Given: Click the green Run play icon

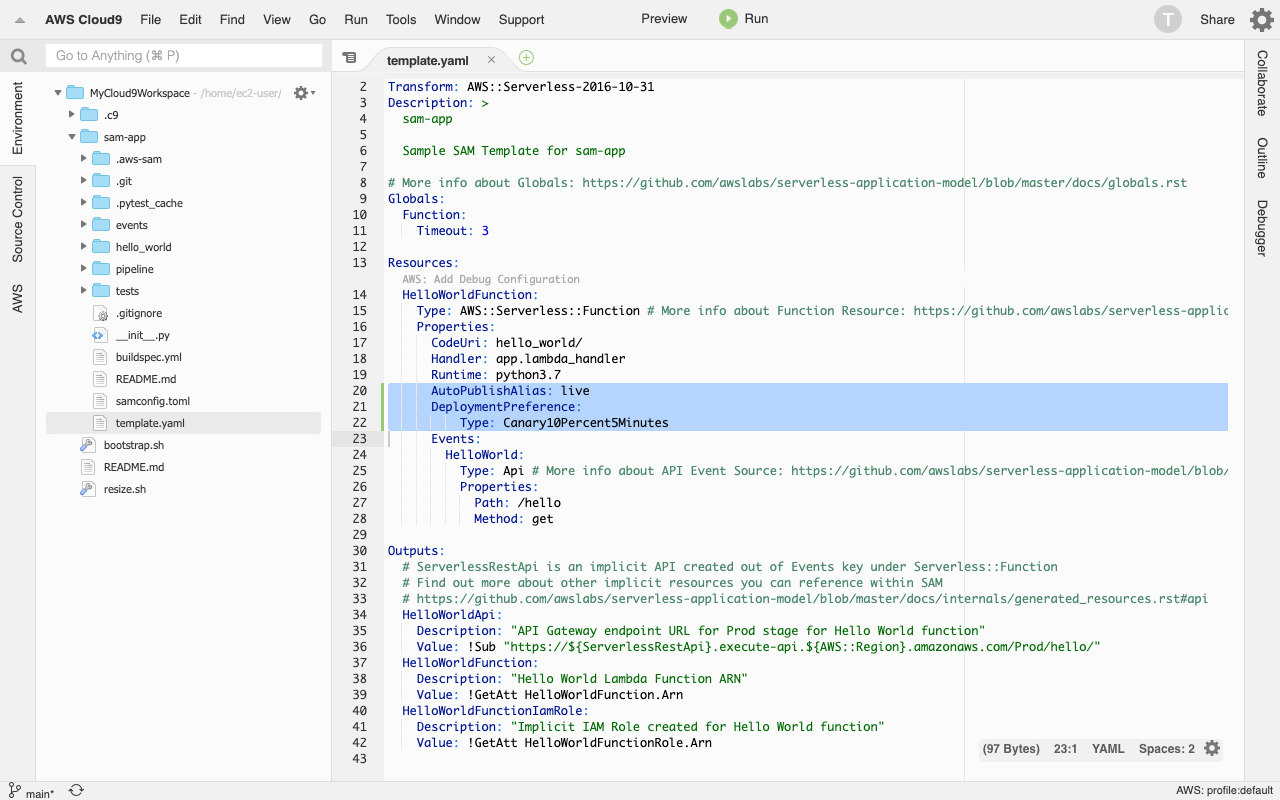Looking at the screenshot, I should point(728,19).
